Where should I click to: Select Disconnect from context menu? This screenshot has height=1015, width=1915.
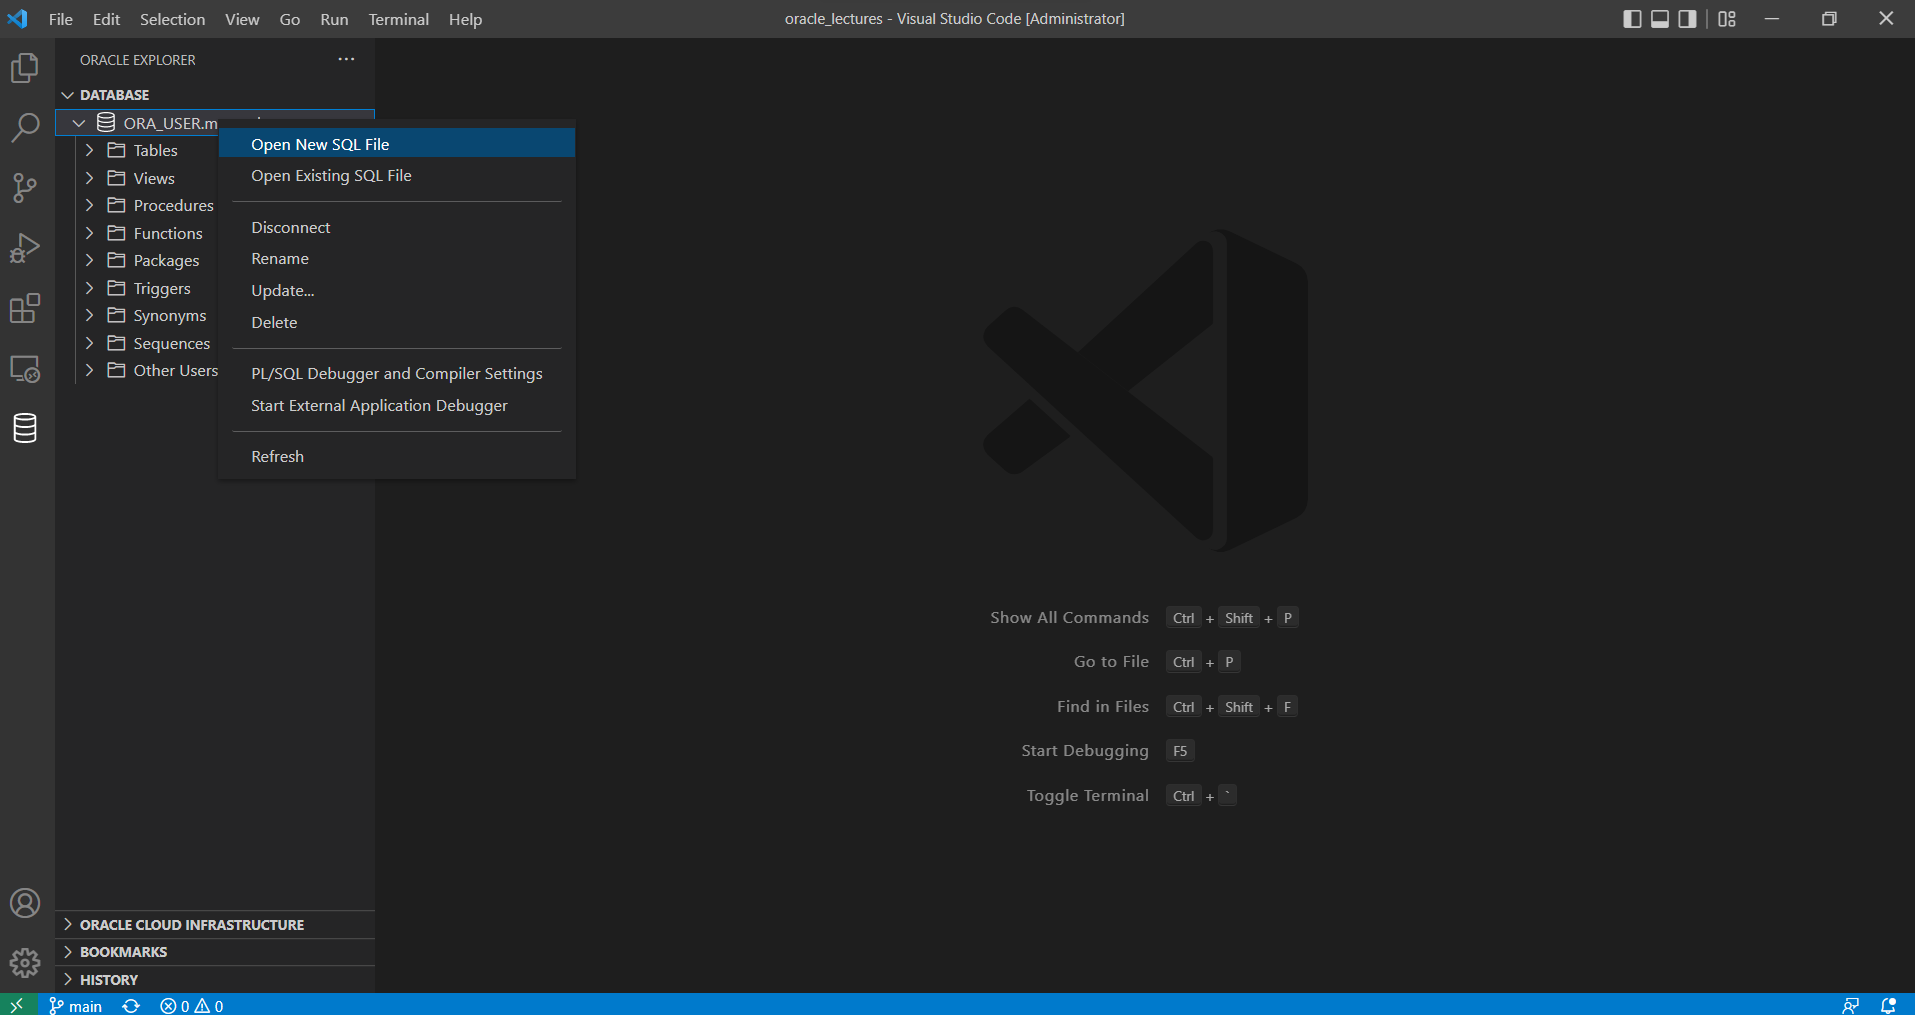(x=397, y=227)
